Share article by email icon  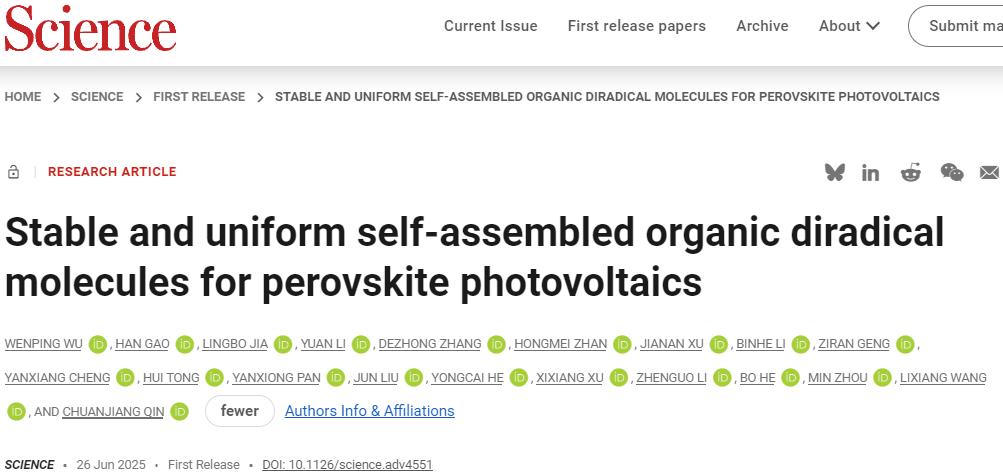989,172
